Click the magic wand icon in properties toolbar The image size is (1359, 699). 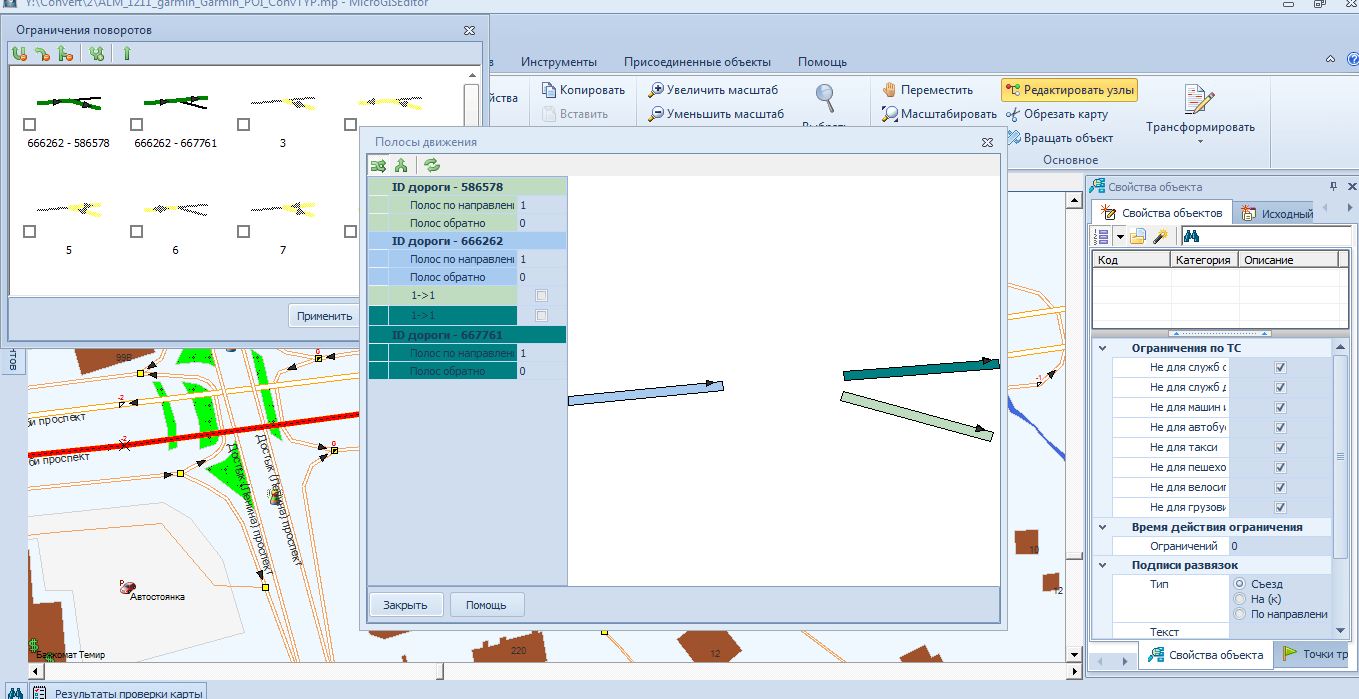point(1161,237)
